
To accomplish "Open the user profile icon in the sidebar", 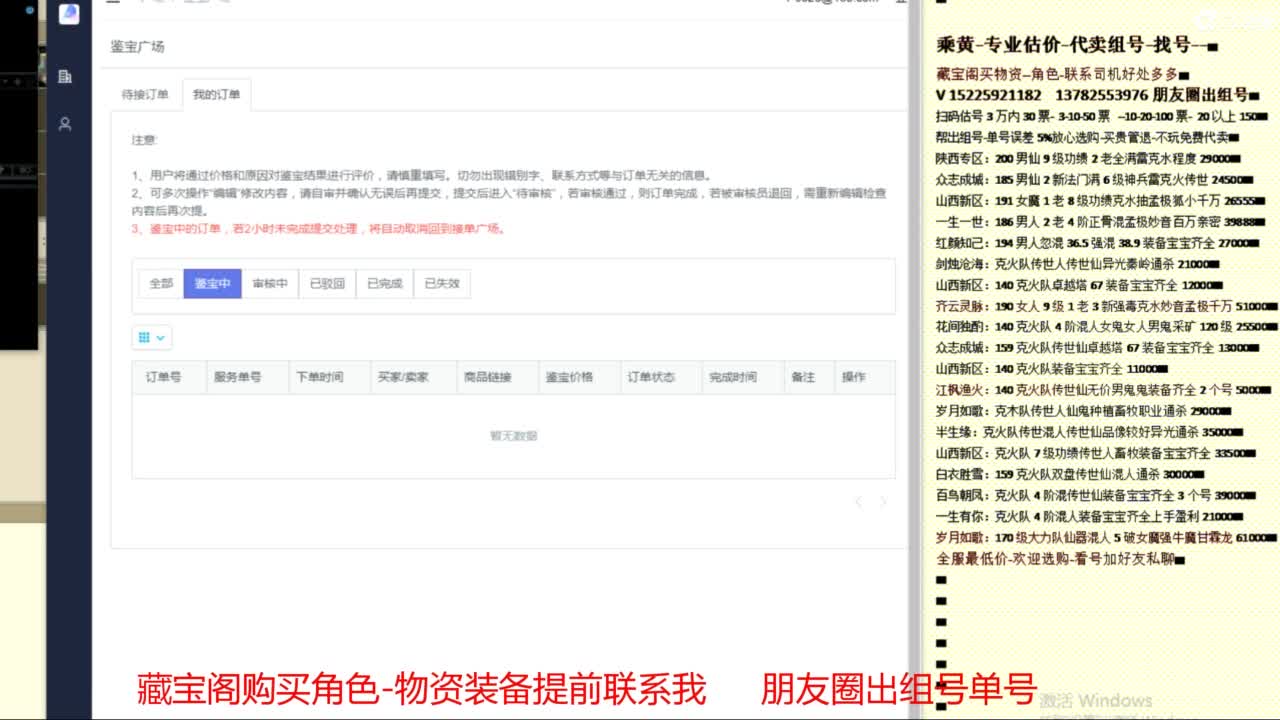I will coord(65,124).
